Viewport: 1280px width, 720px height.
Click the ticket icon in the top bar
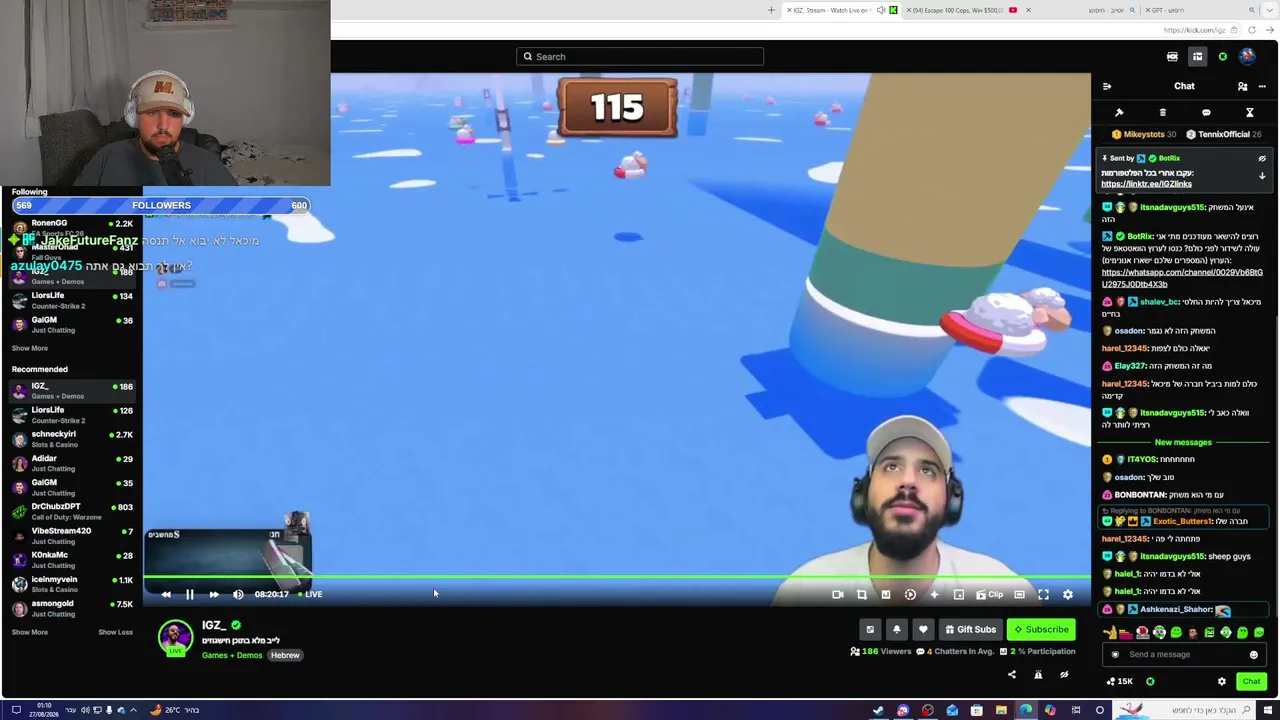pyautogui.click(x=1172, y=56)
